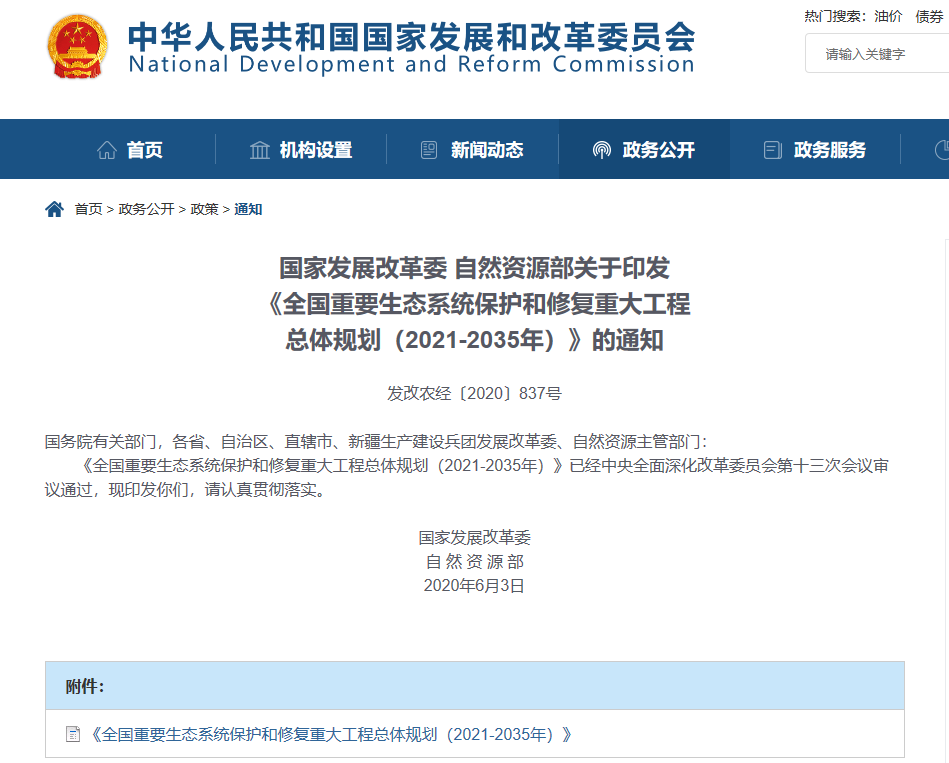Image resolution: width=949 pixels, height=763 pixels.
Task: Go to 政策 in the breadcrumb
Action: [x=204, y=209]
